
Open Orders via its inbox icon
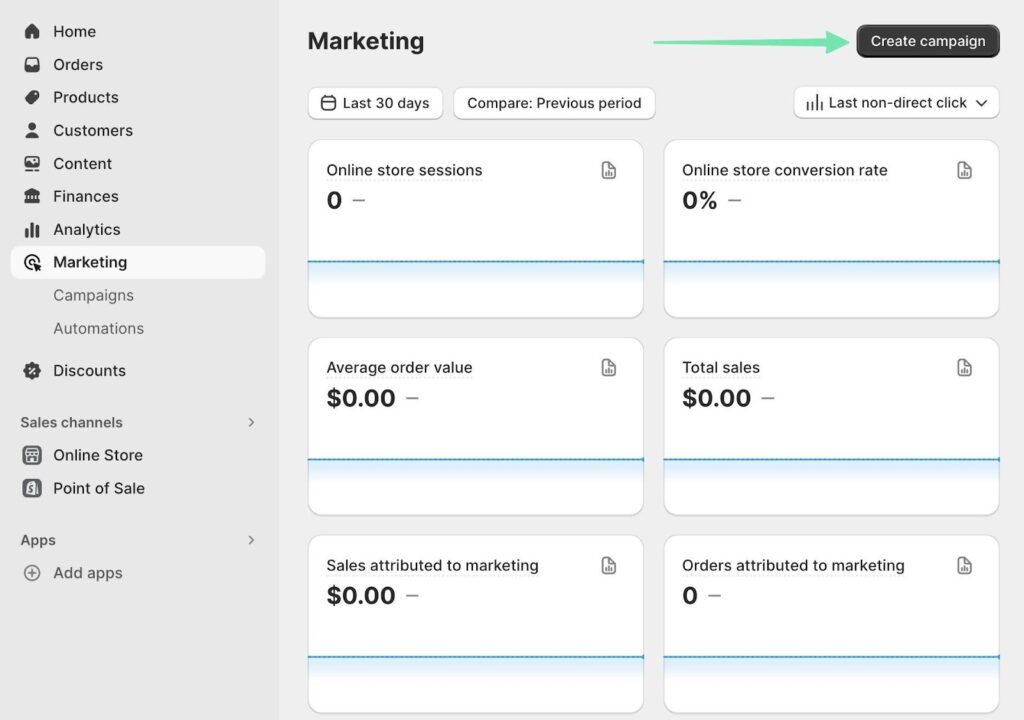coord(32,65)
